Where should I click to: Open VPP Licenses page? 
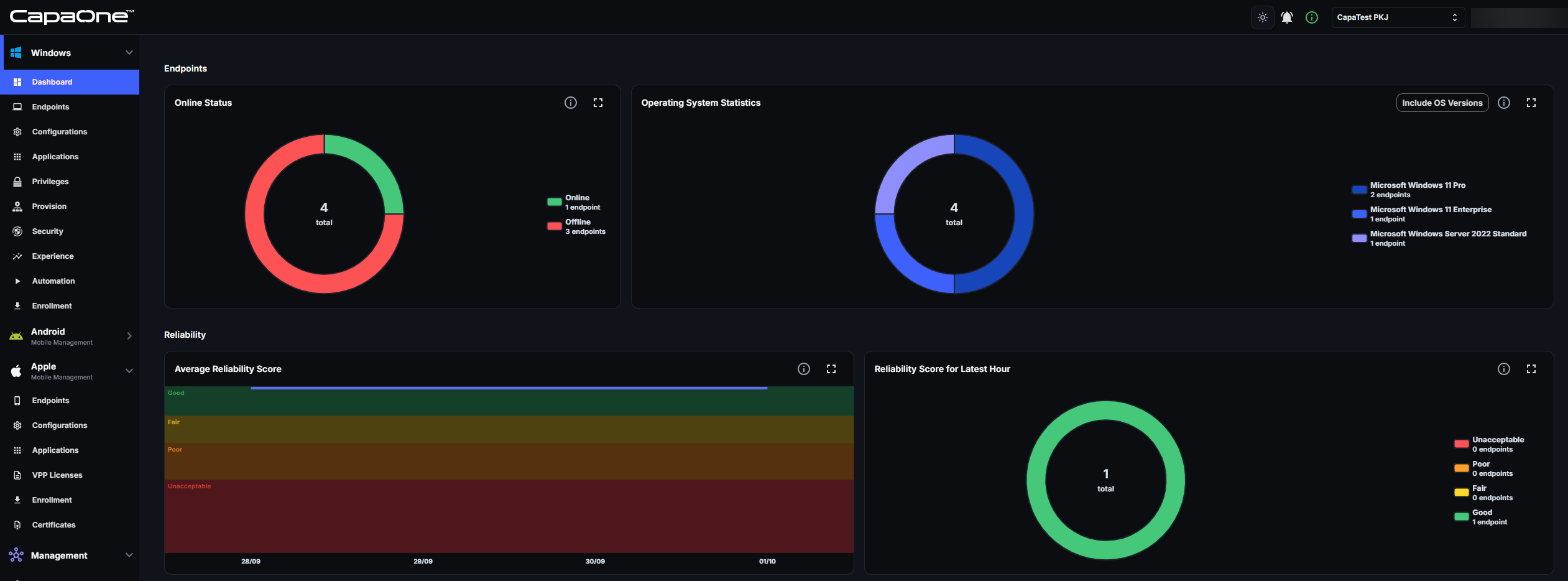pos(70,475)
